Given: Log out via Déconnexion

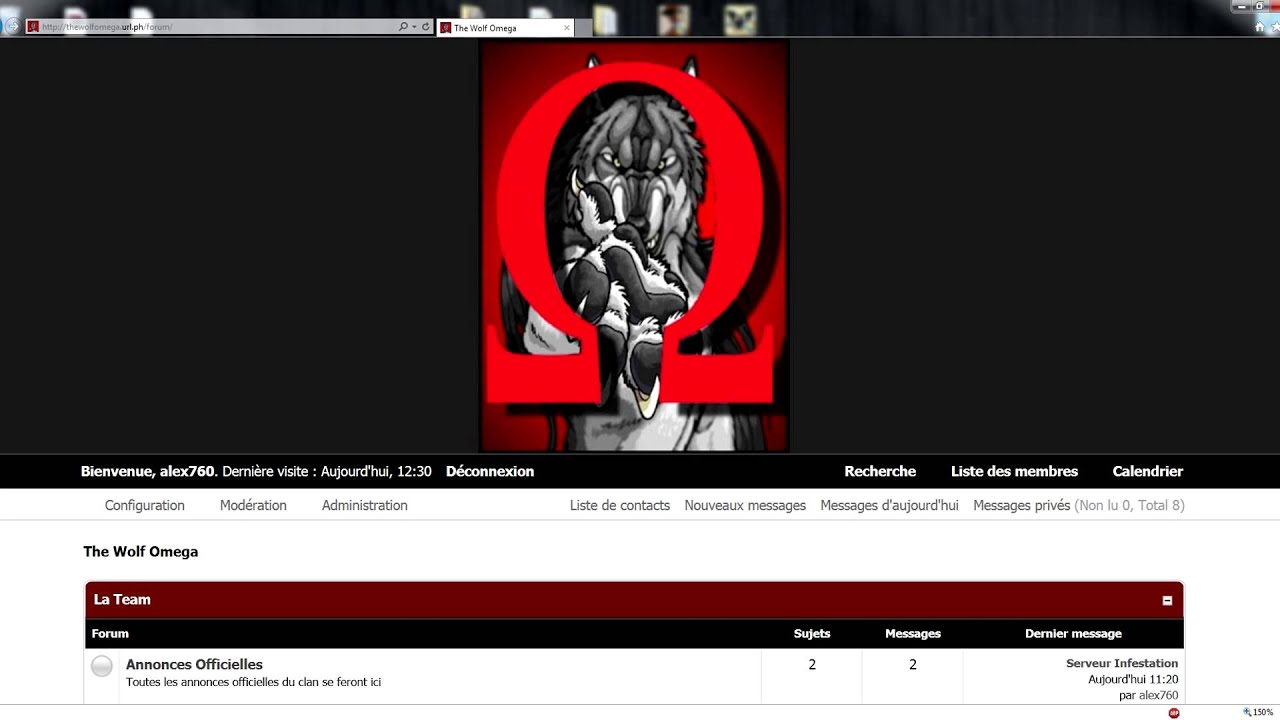Looking at the screenshot, I should point(490,471).
